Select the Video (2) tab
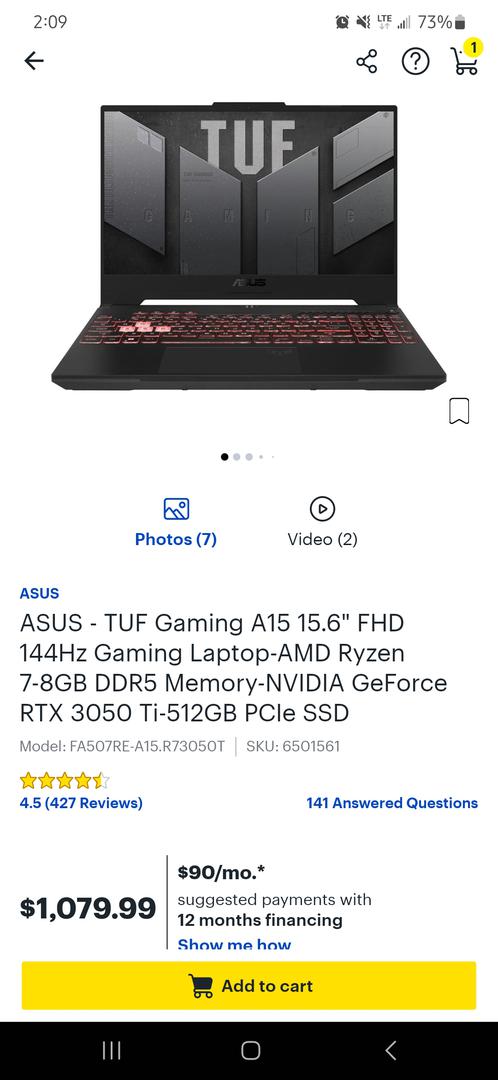 click(x=322, y=523)
